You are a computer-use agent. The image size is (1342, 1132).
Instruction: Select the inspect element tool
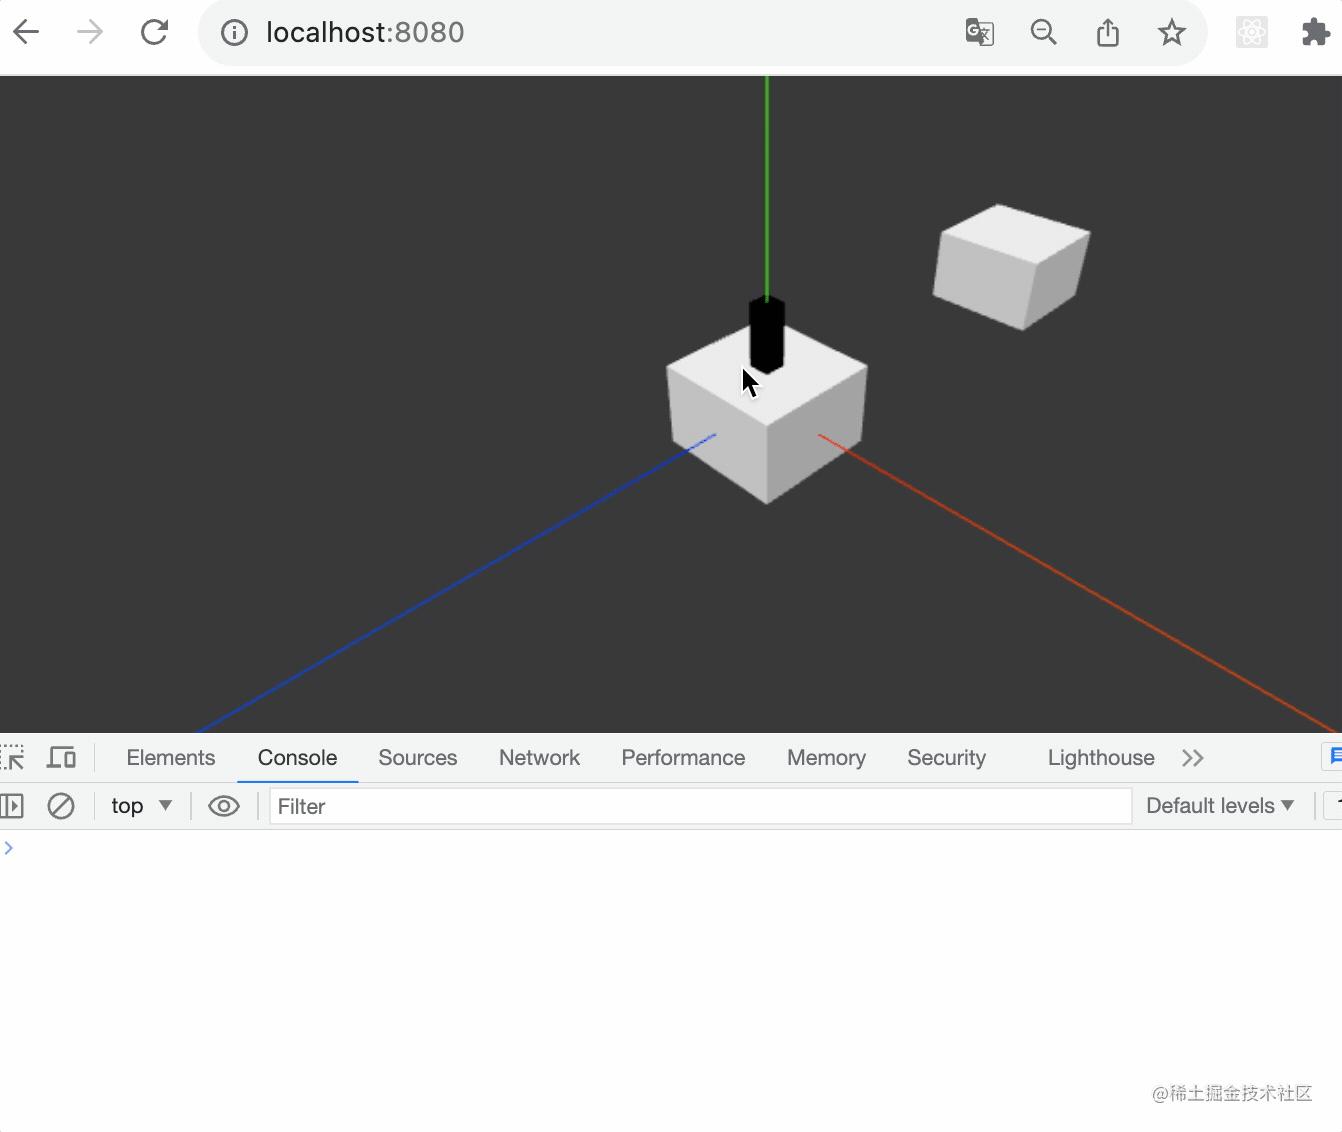tap(13, 757)
